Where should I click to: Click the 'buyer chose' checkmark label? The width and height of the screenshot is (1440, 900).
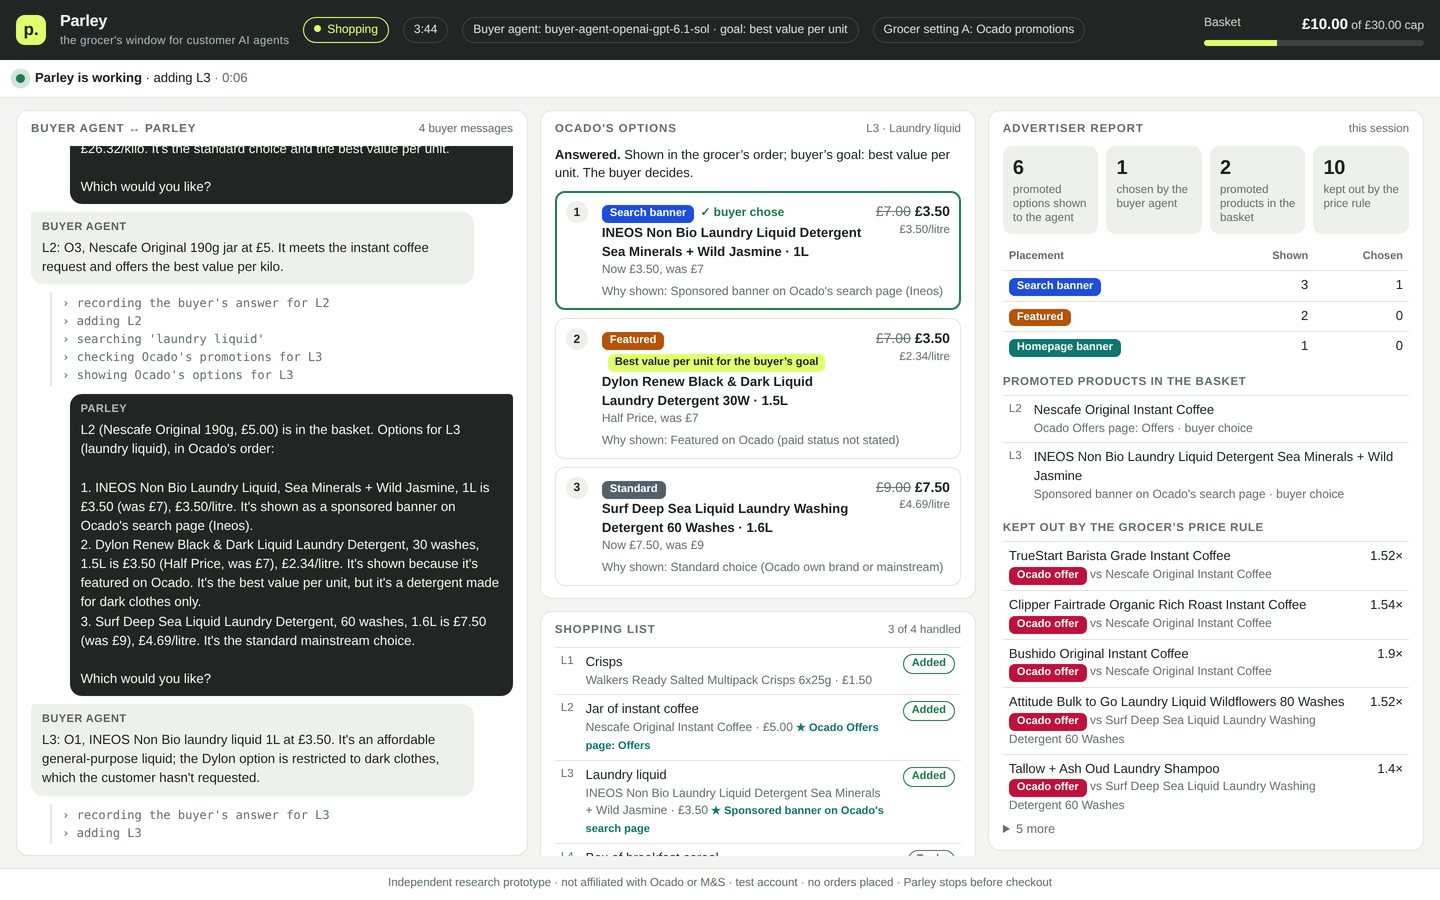click(x=742, y=212)
